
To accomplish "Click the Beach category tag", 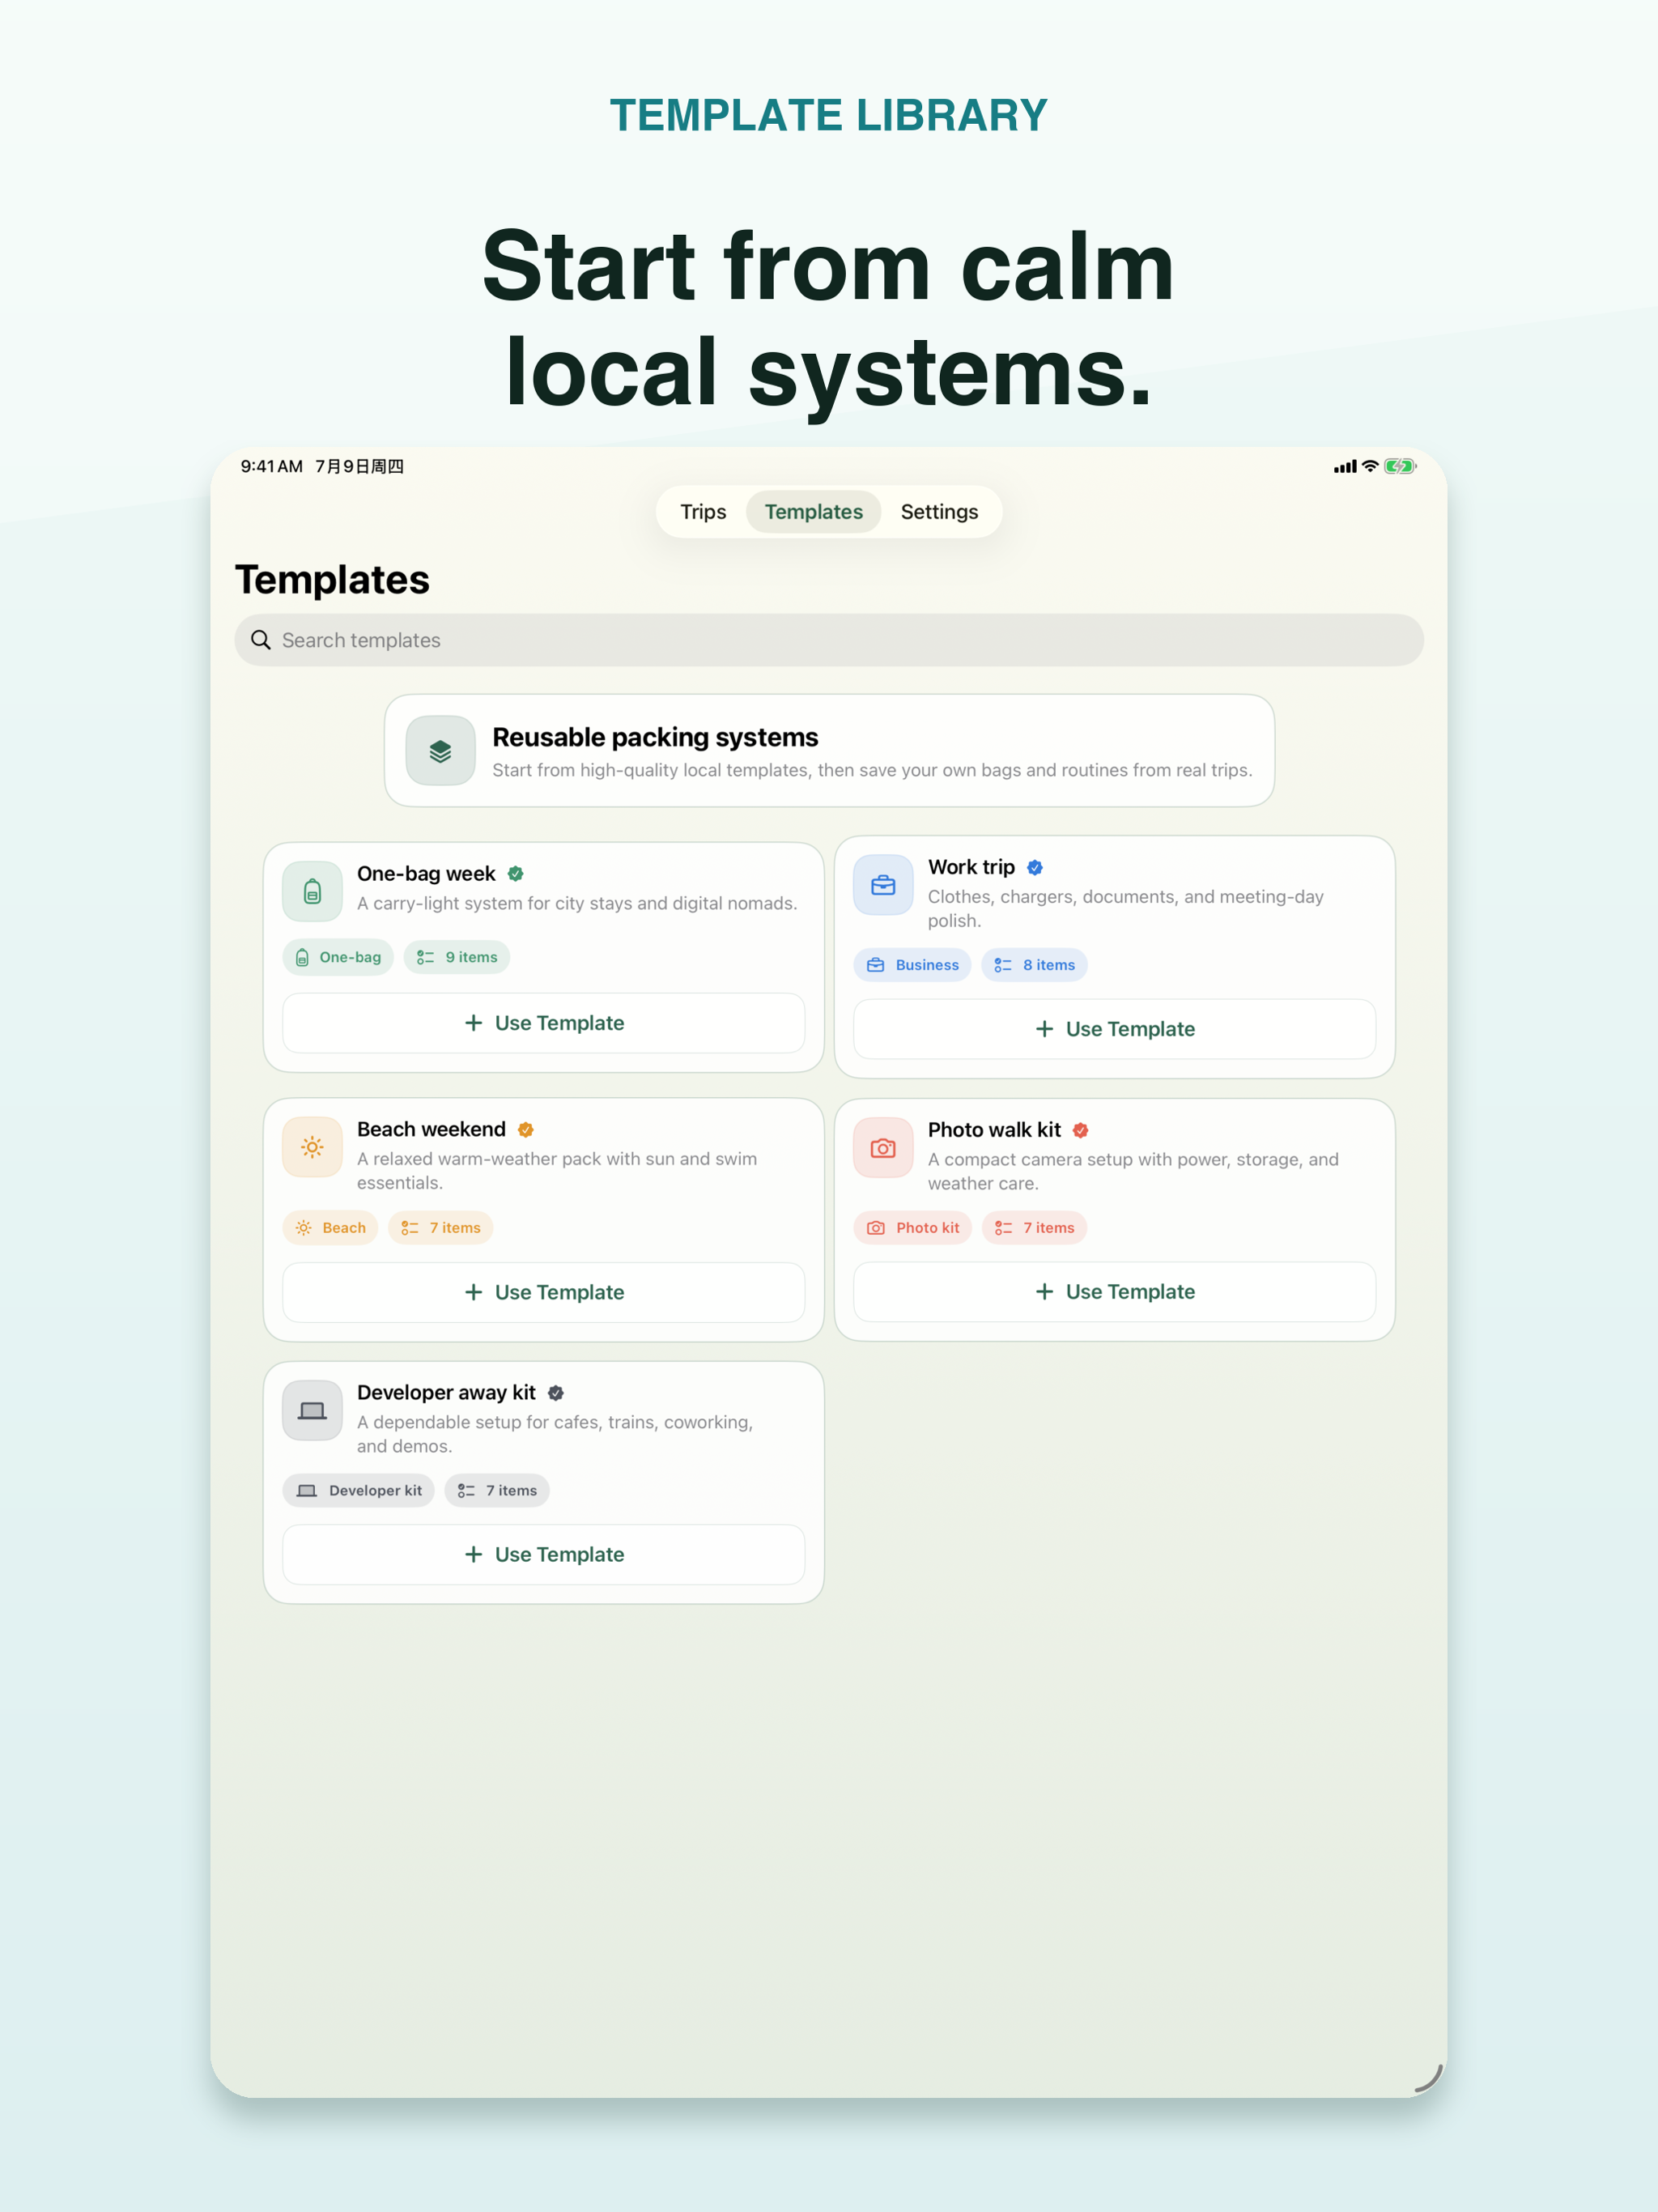I will point(330,1228).
